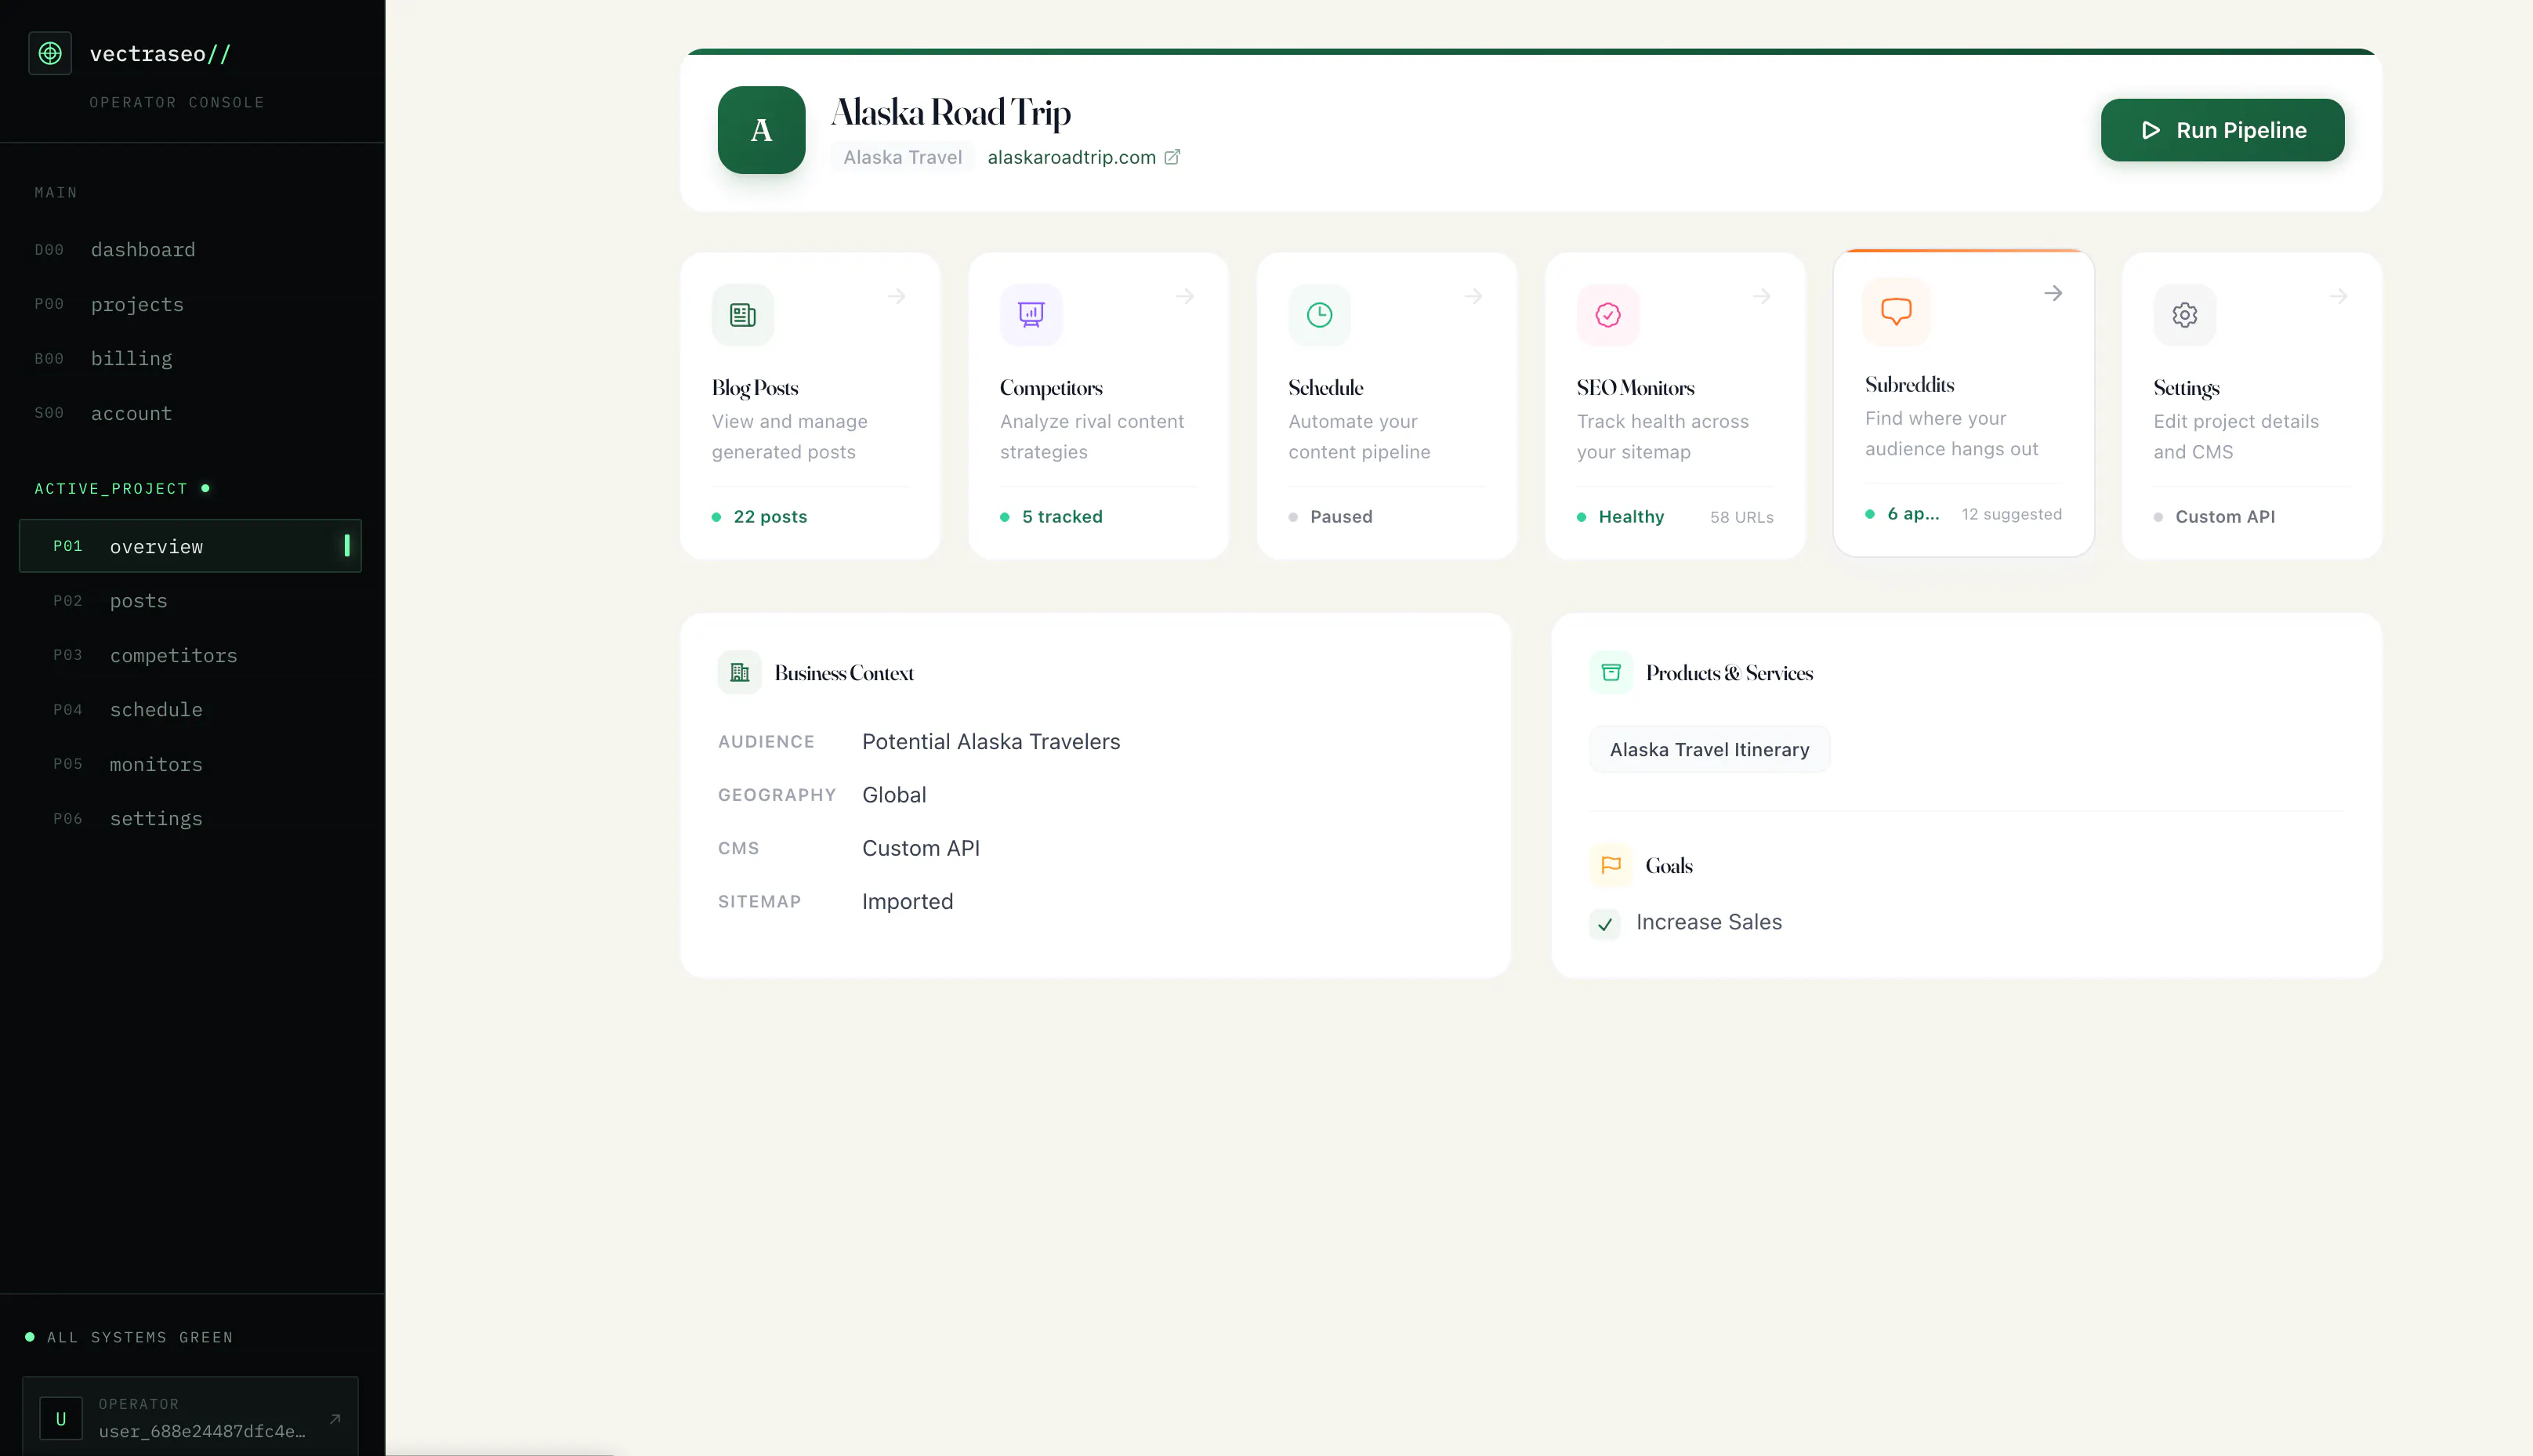Click the Schedule card arrow

pos(1474,296)
